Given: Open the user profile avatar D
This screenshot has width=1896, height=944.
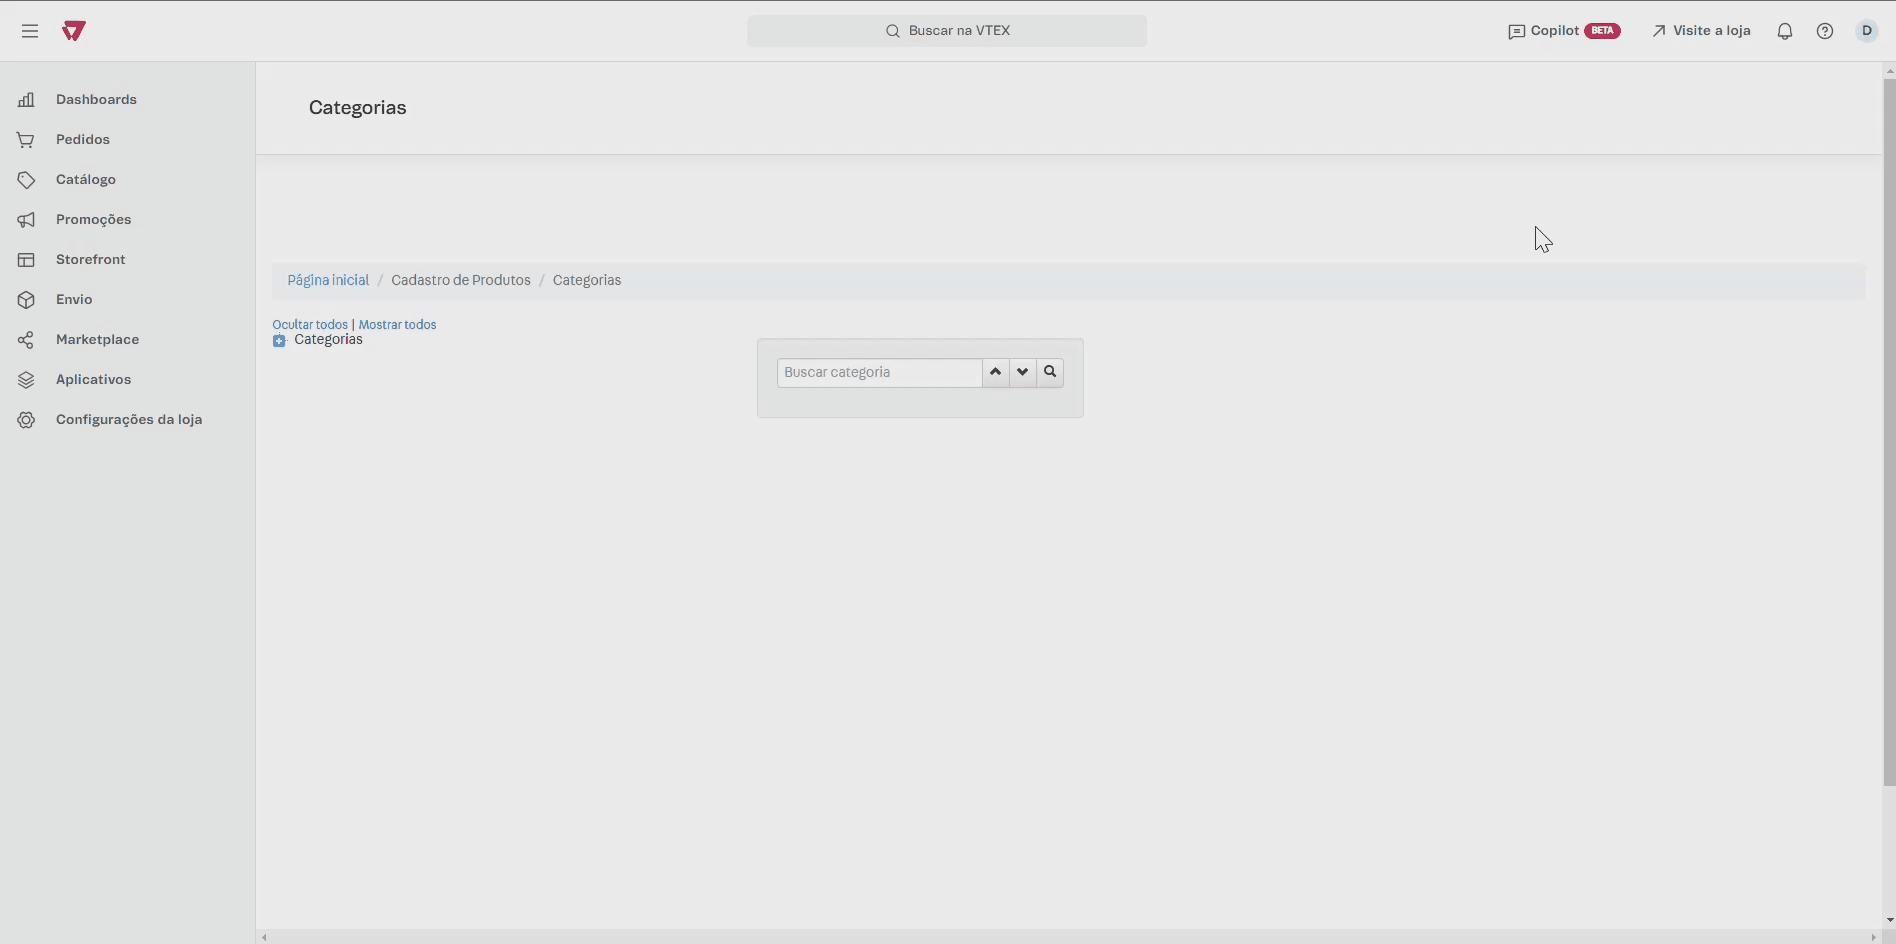Looking at the screenshot, I should tap(1866, 31).
